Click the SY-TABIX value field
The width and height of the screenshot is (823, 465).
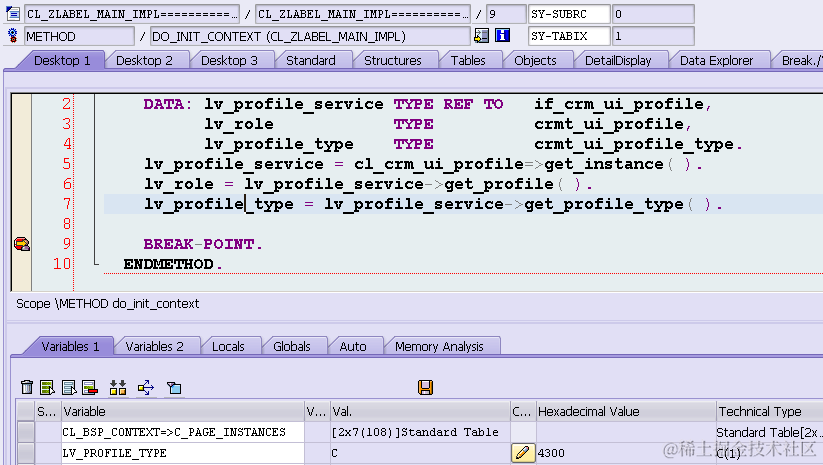(x=653, y=36)
